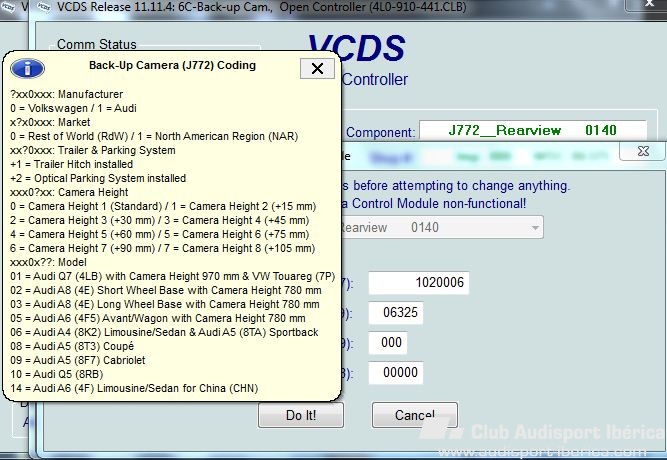667x460 pixels.
Task: Click the Rest of World / NAR line
Action: [x=154, y=136]
